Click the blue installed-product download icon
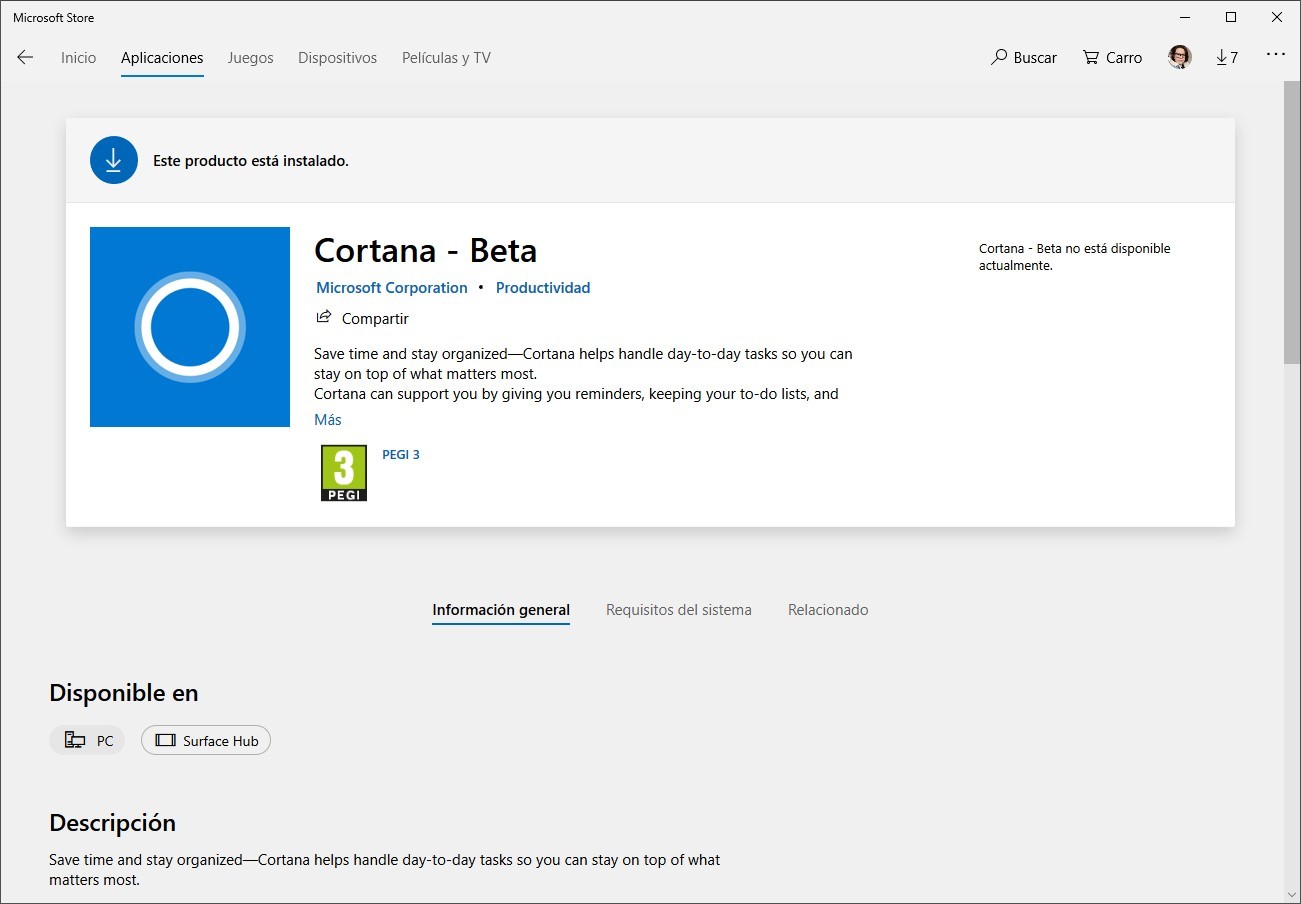The image size is (1301, 904). (x=113, y=160)
